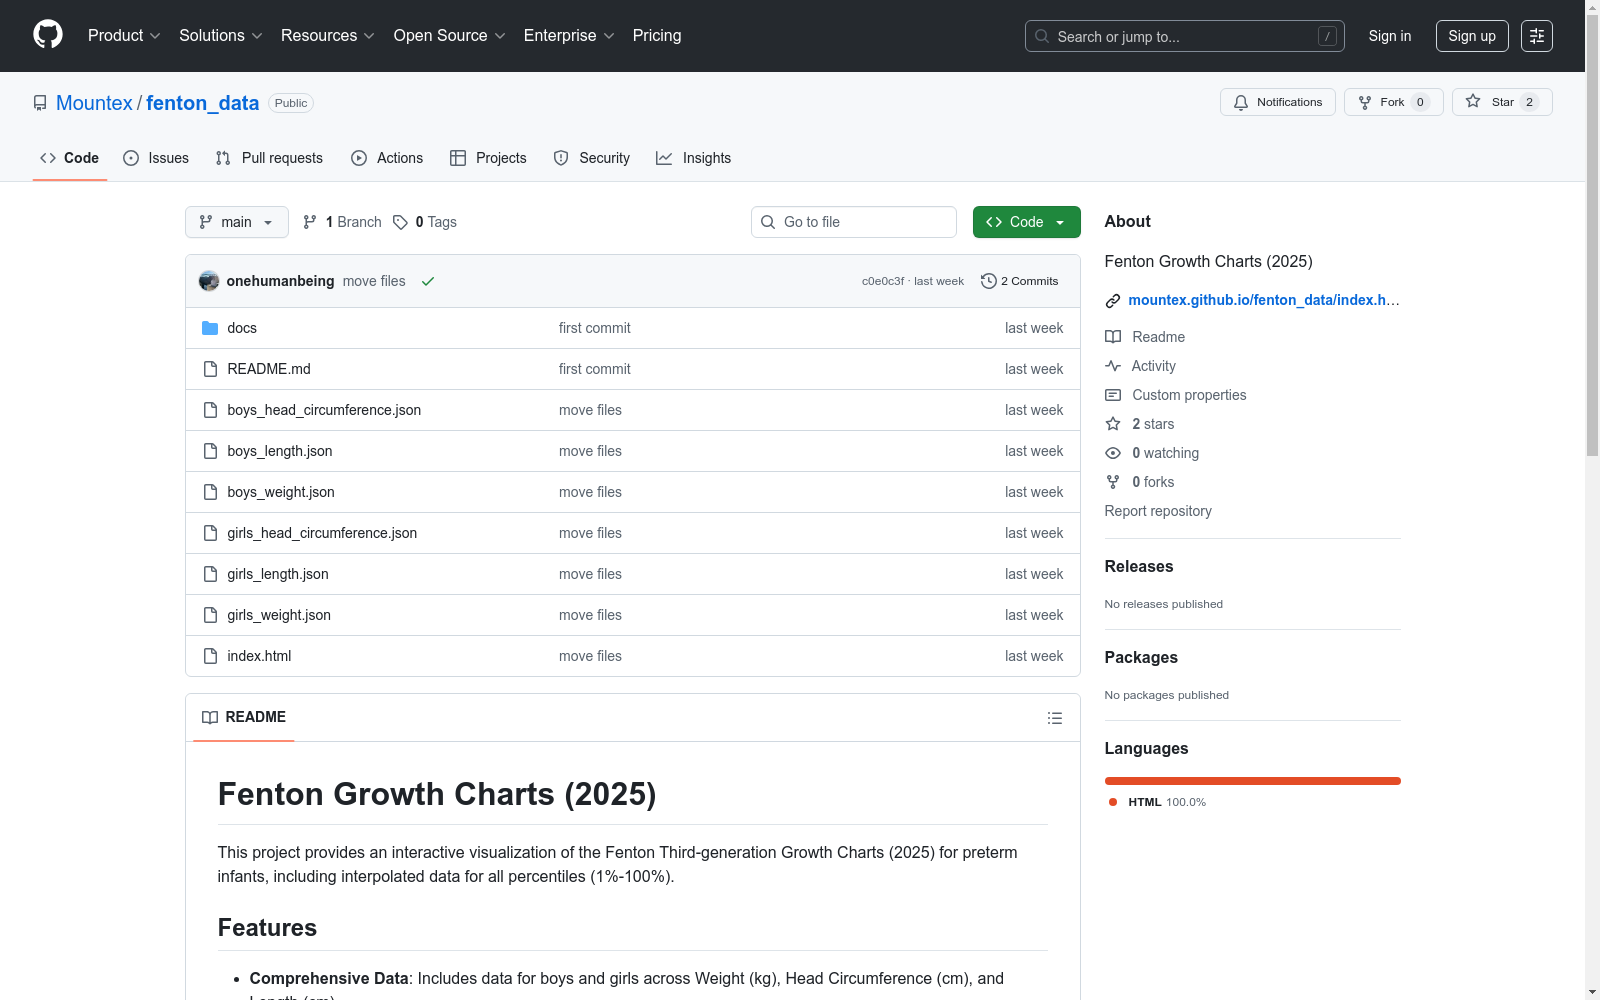1600x1000 pixels.
Task: Click file icon beside README.md
Action: point(210,369)
